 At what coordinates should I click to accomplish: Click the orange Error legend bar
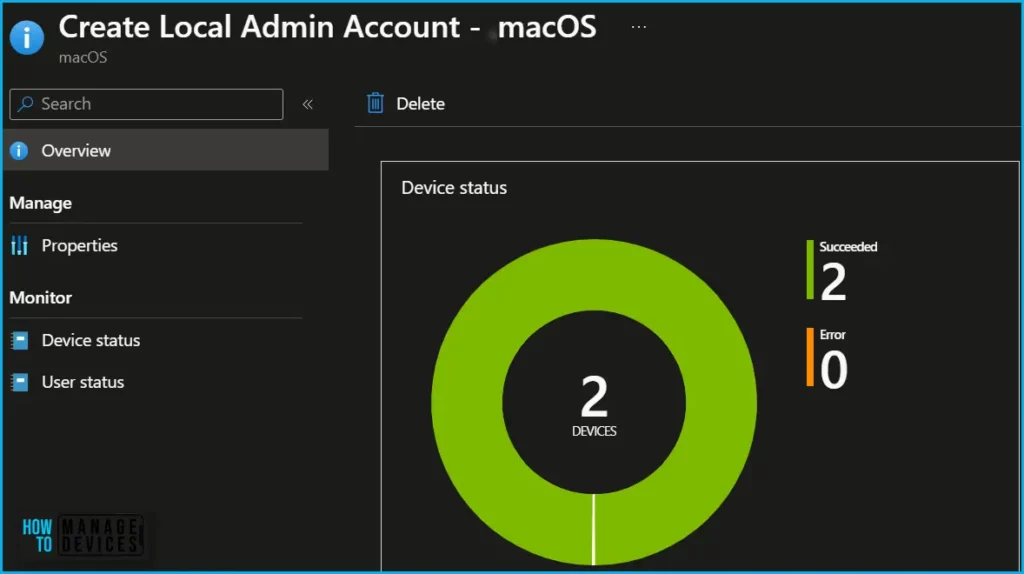[x=810, y=357]
